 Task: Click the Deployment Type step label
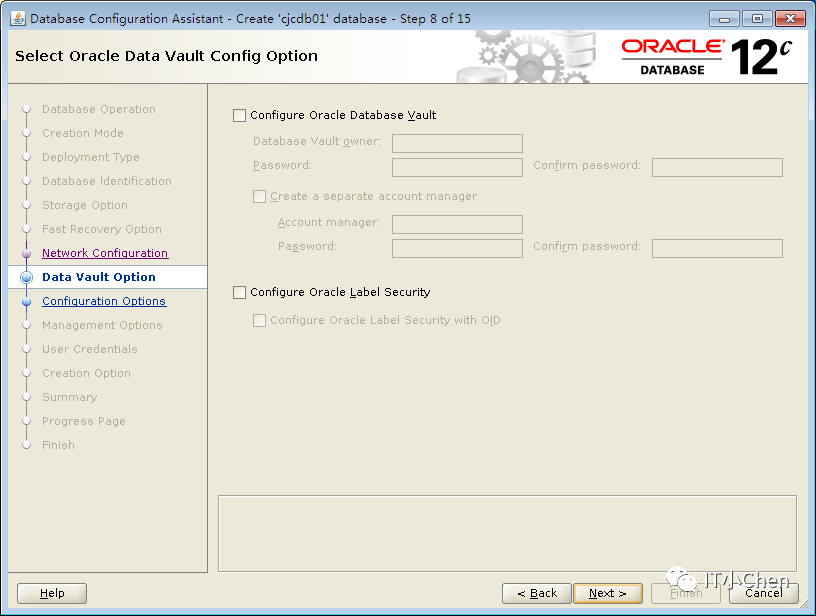click(91, 157)
